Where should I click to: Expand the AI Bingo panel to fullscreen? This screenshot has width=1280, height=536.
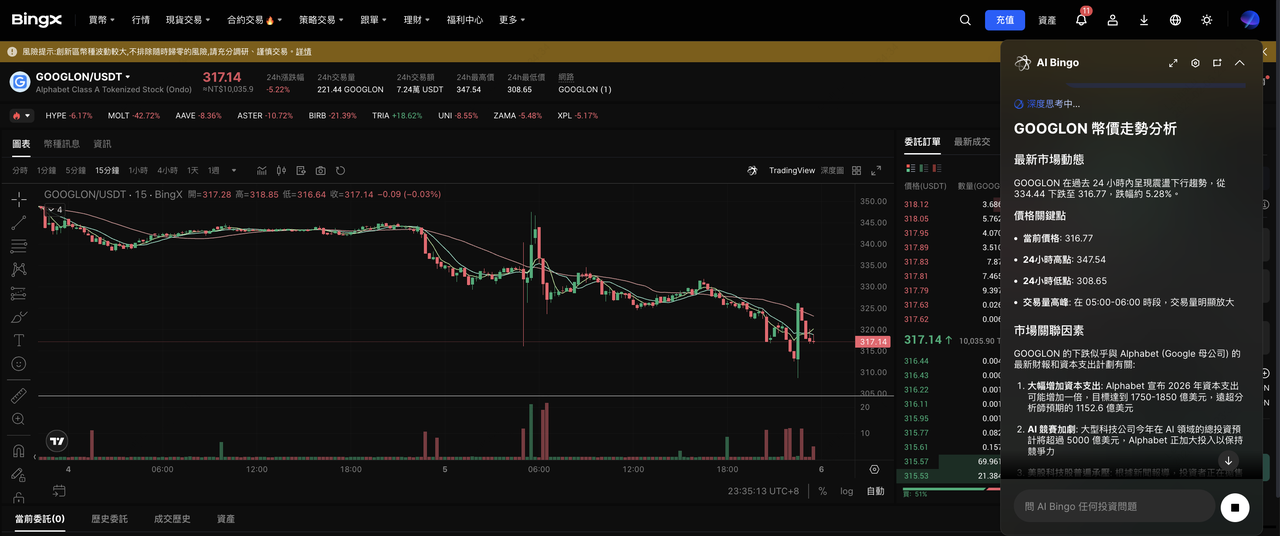[1173, 63]
